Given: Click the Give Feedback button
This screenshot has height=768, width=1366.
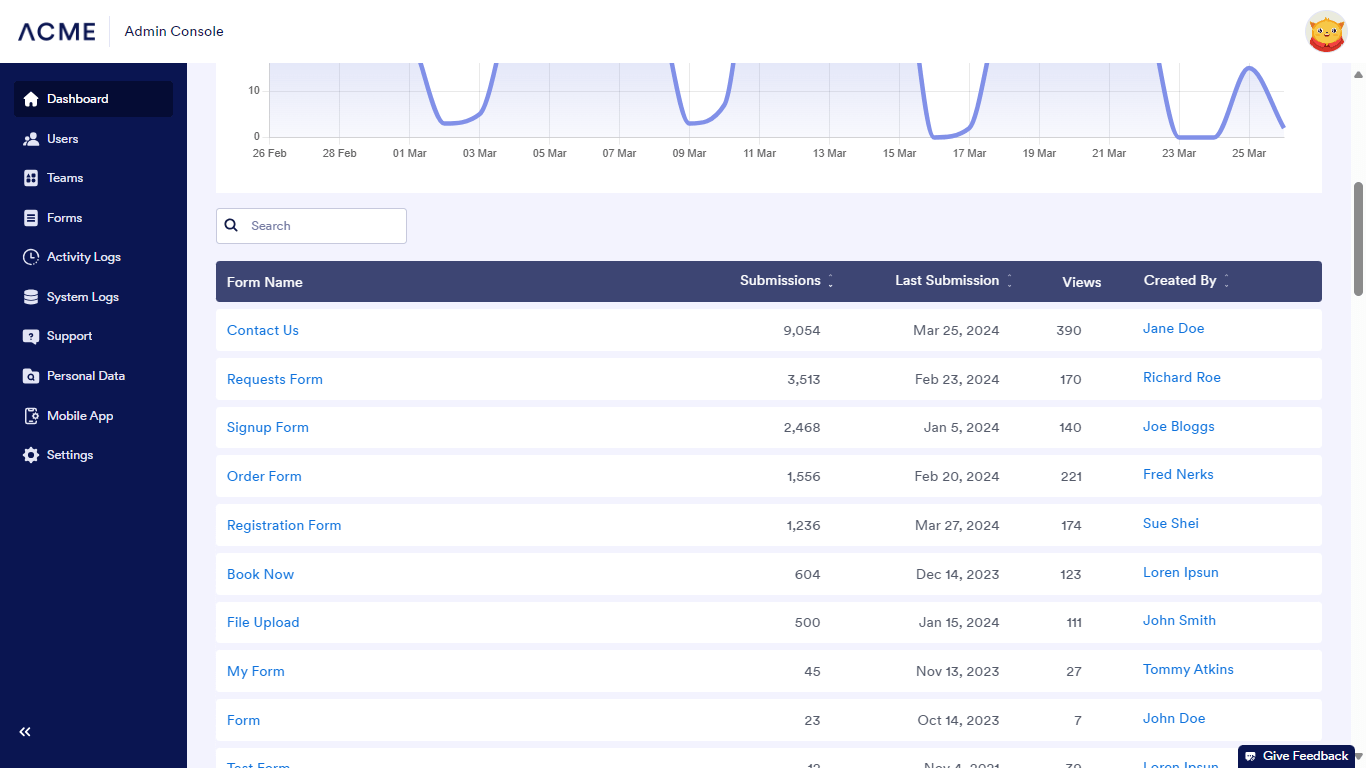Looking at the screenshot, I should click(1297, 756).
